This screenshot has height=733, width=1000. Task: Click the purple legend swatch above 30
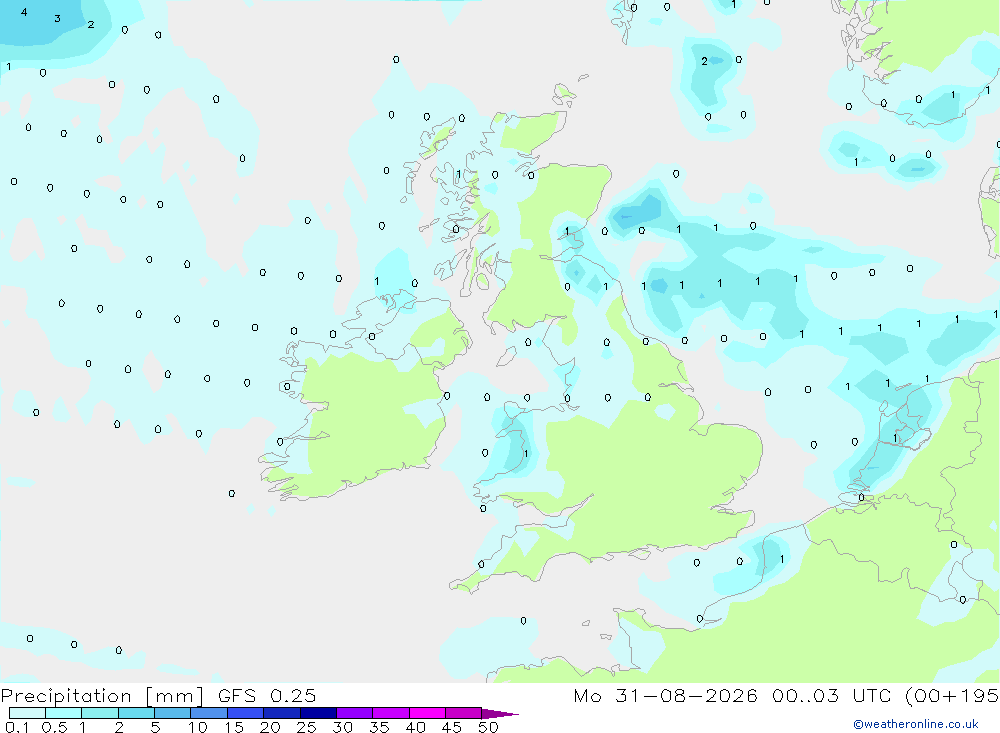point(355,713)
